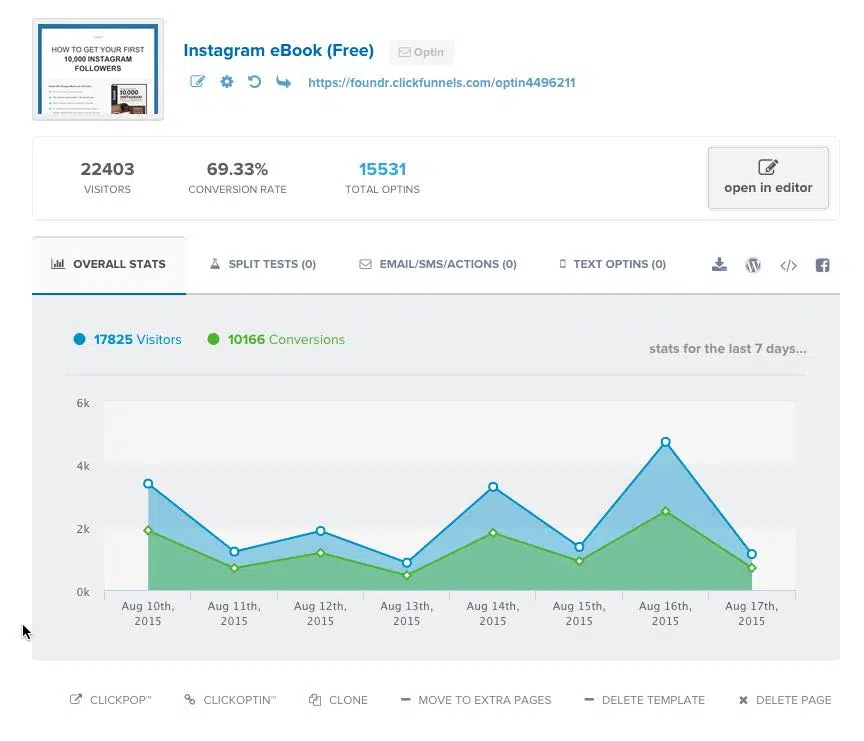Image resolution: width=864 pixels, height=741 pixels.
Task: Click the Aug 12th, 2015 axis label
Action: click(320, 613)
